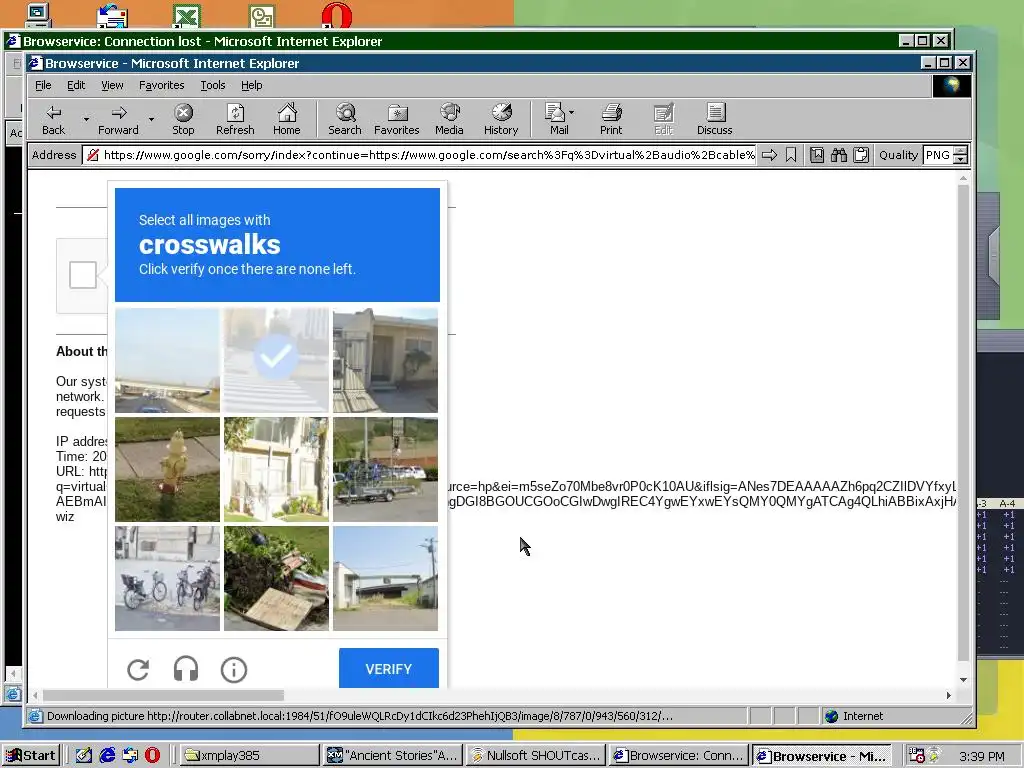The height and width of the screenshot is (768, 1024).
Task: Select the warehouse with utility pole tile
Action: [x=385, y=579]
